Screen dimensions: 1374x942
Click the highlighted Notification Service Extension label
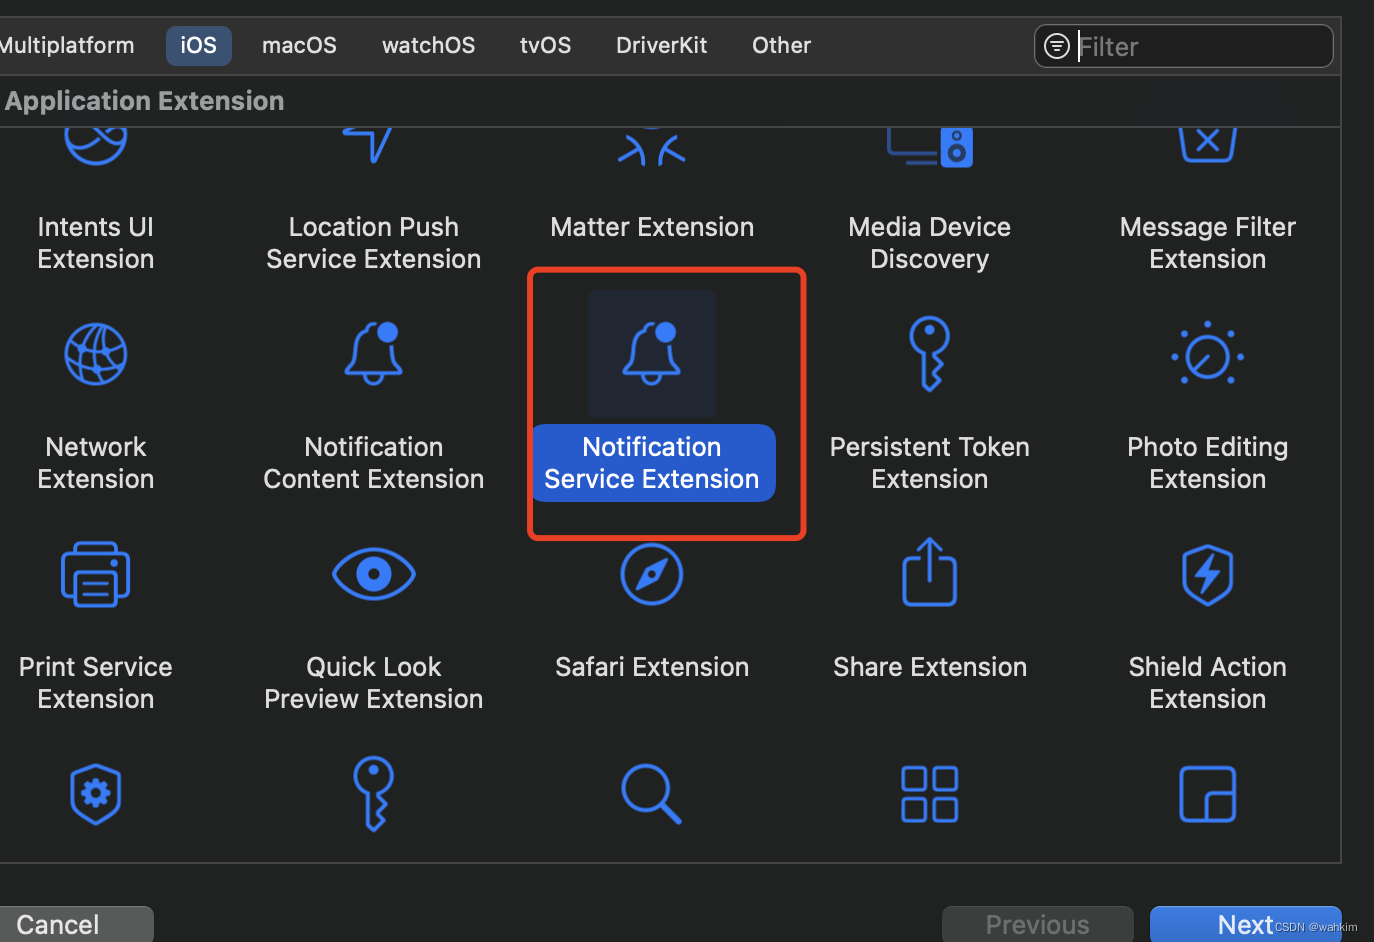click(652, 463)
